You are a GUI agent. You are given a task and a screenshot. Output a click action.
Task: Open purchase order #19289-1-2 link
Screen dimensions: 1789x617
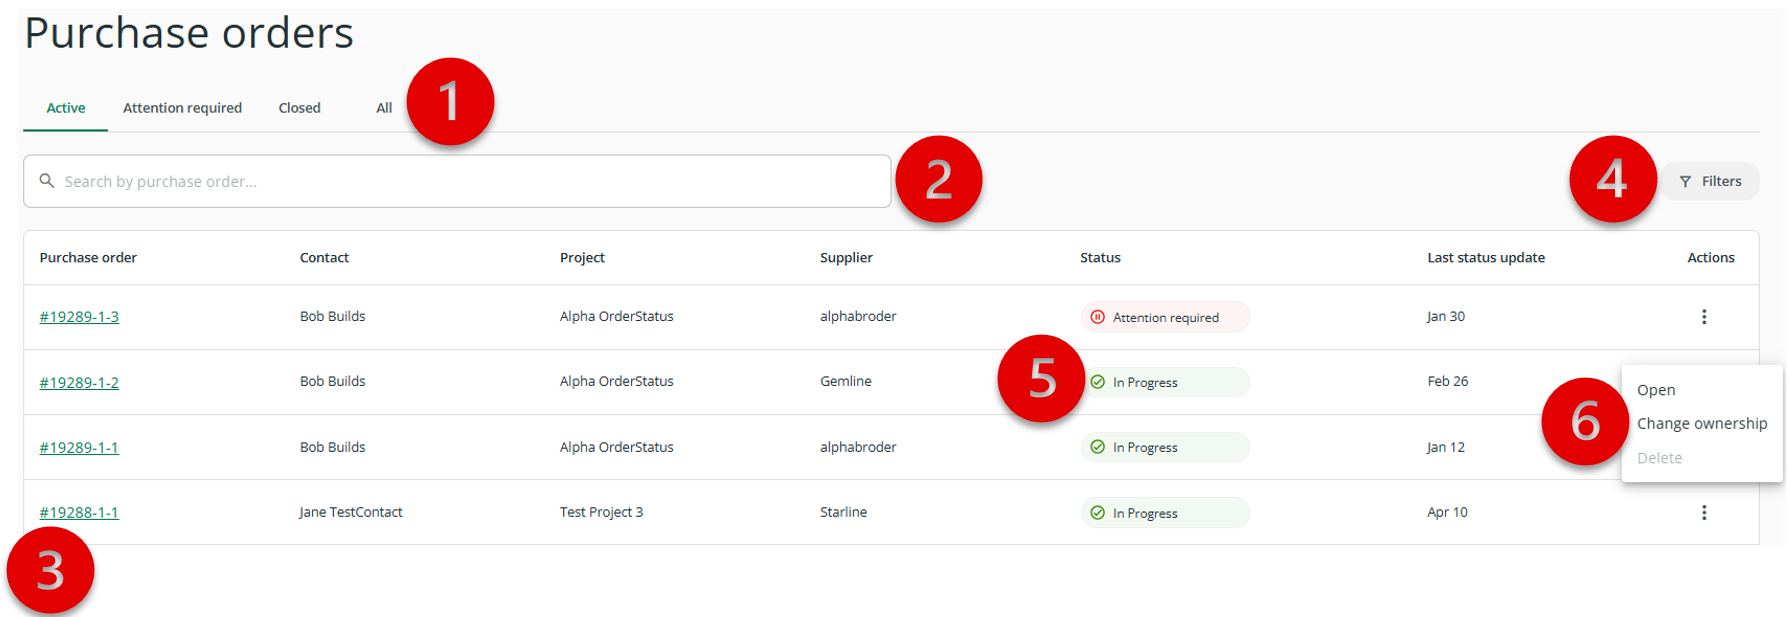click(79, 382)
